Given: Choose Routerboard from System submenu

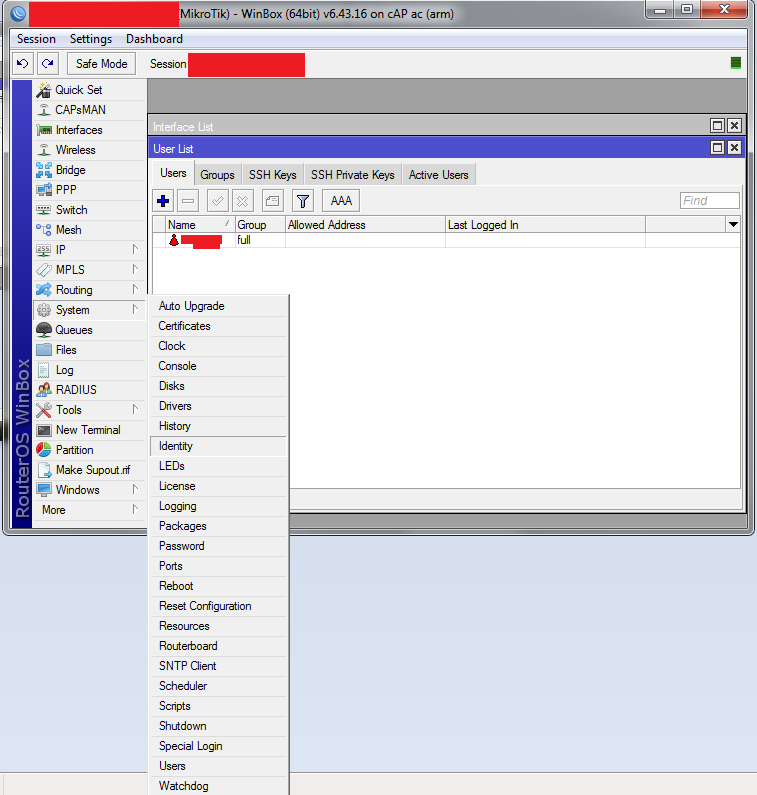Looking at the screenshot, I should click(219, 646).
